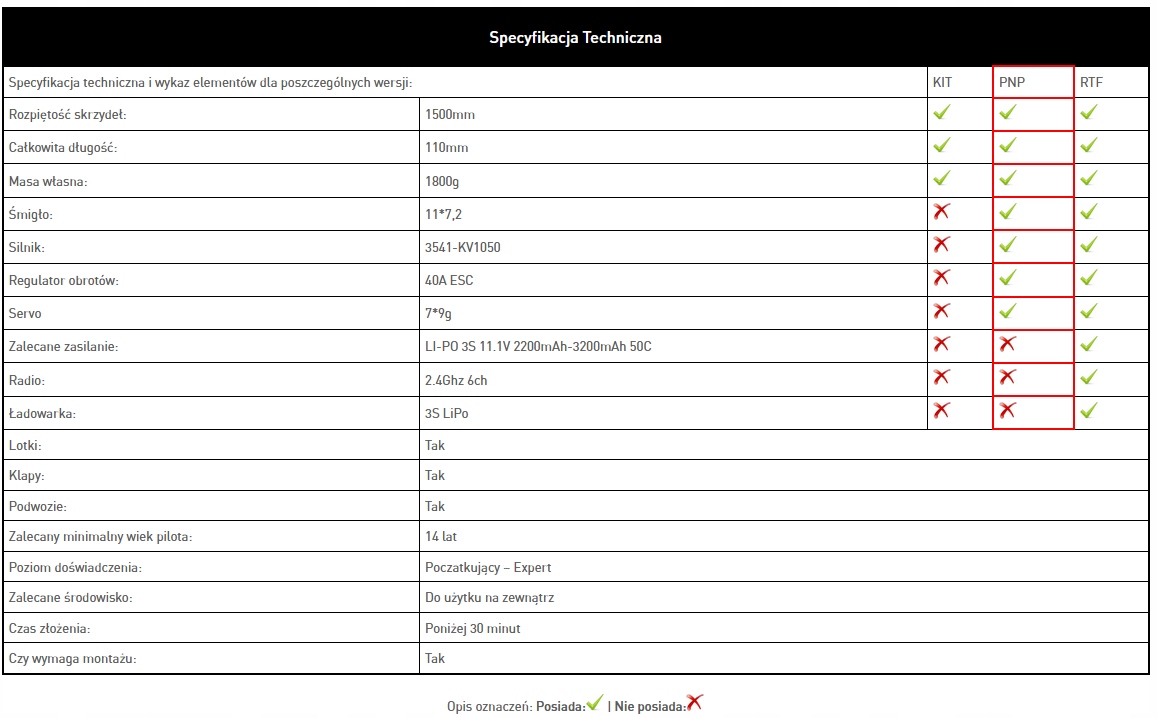This screenshot has height=718, width=1158.
Task: Click the 3541-KV1050 motor value
Action: 463,247
